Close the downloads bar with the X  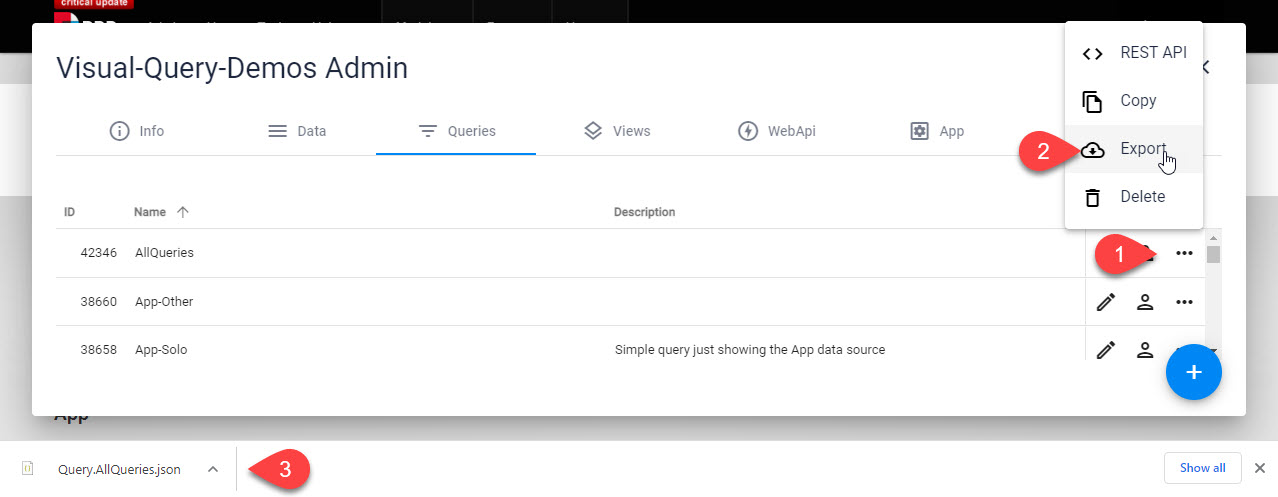[x=1260, y=468]
